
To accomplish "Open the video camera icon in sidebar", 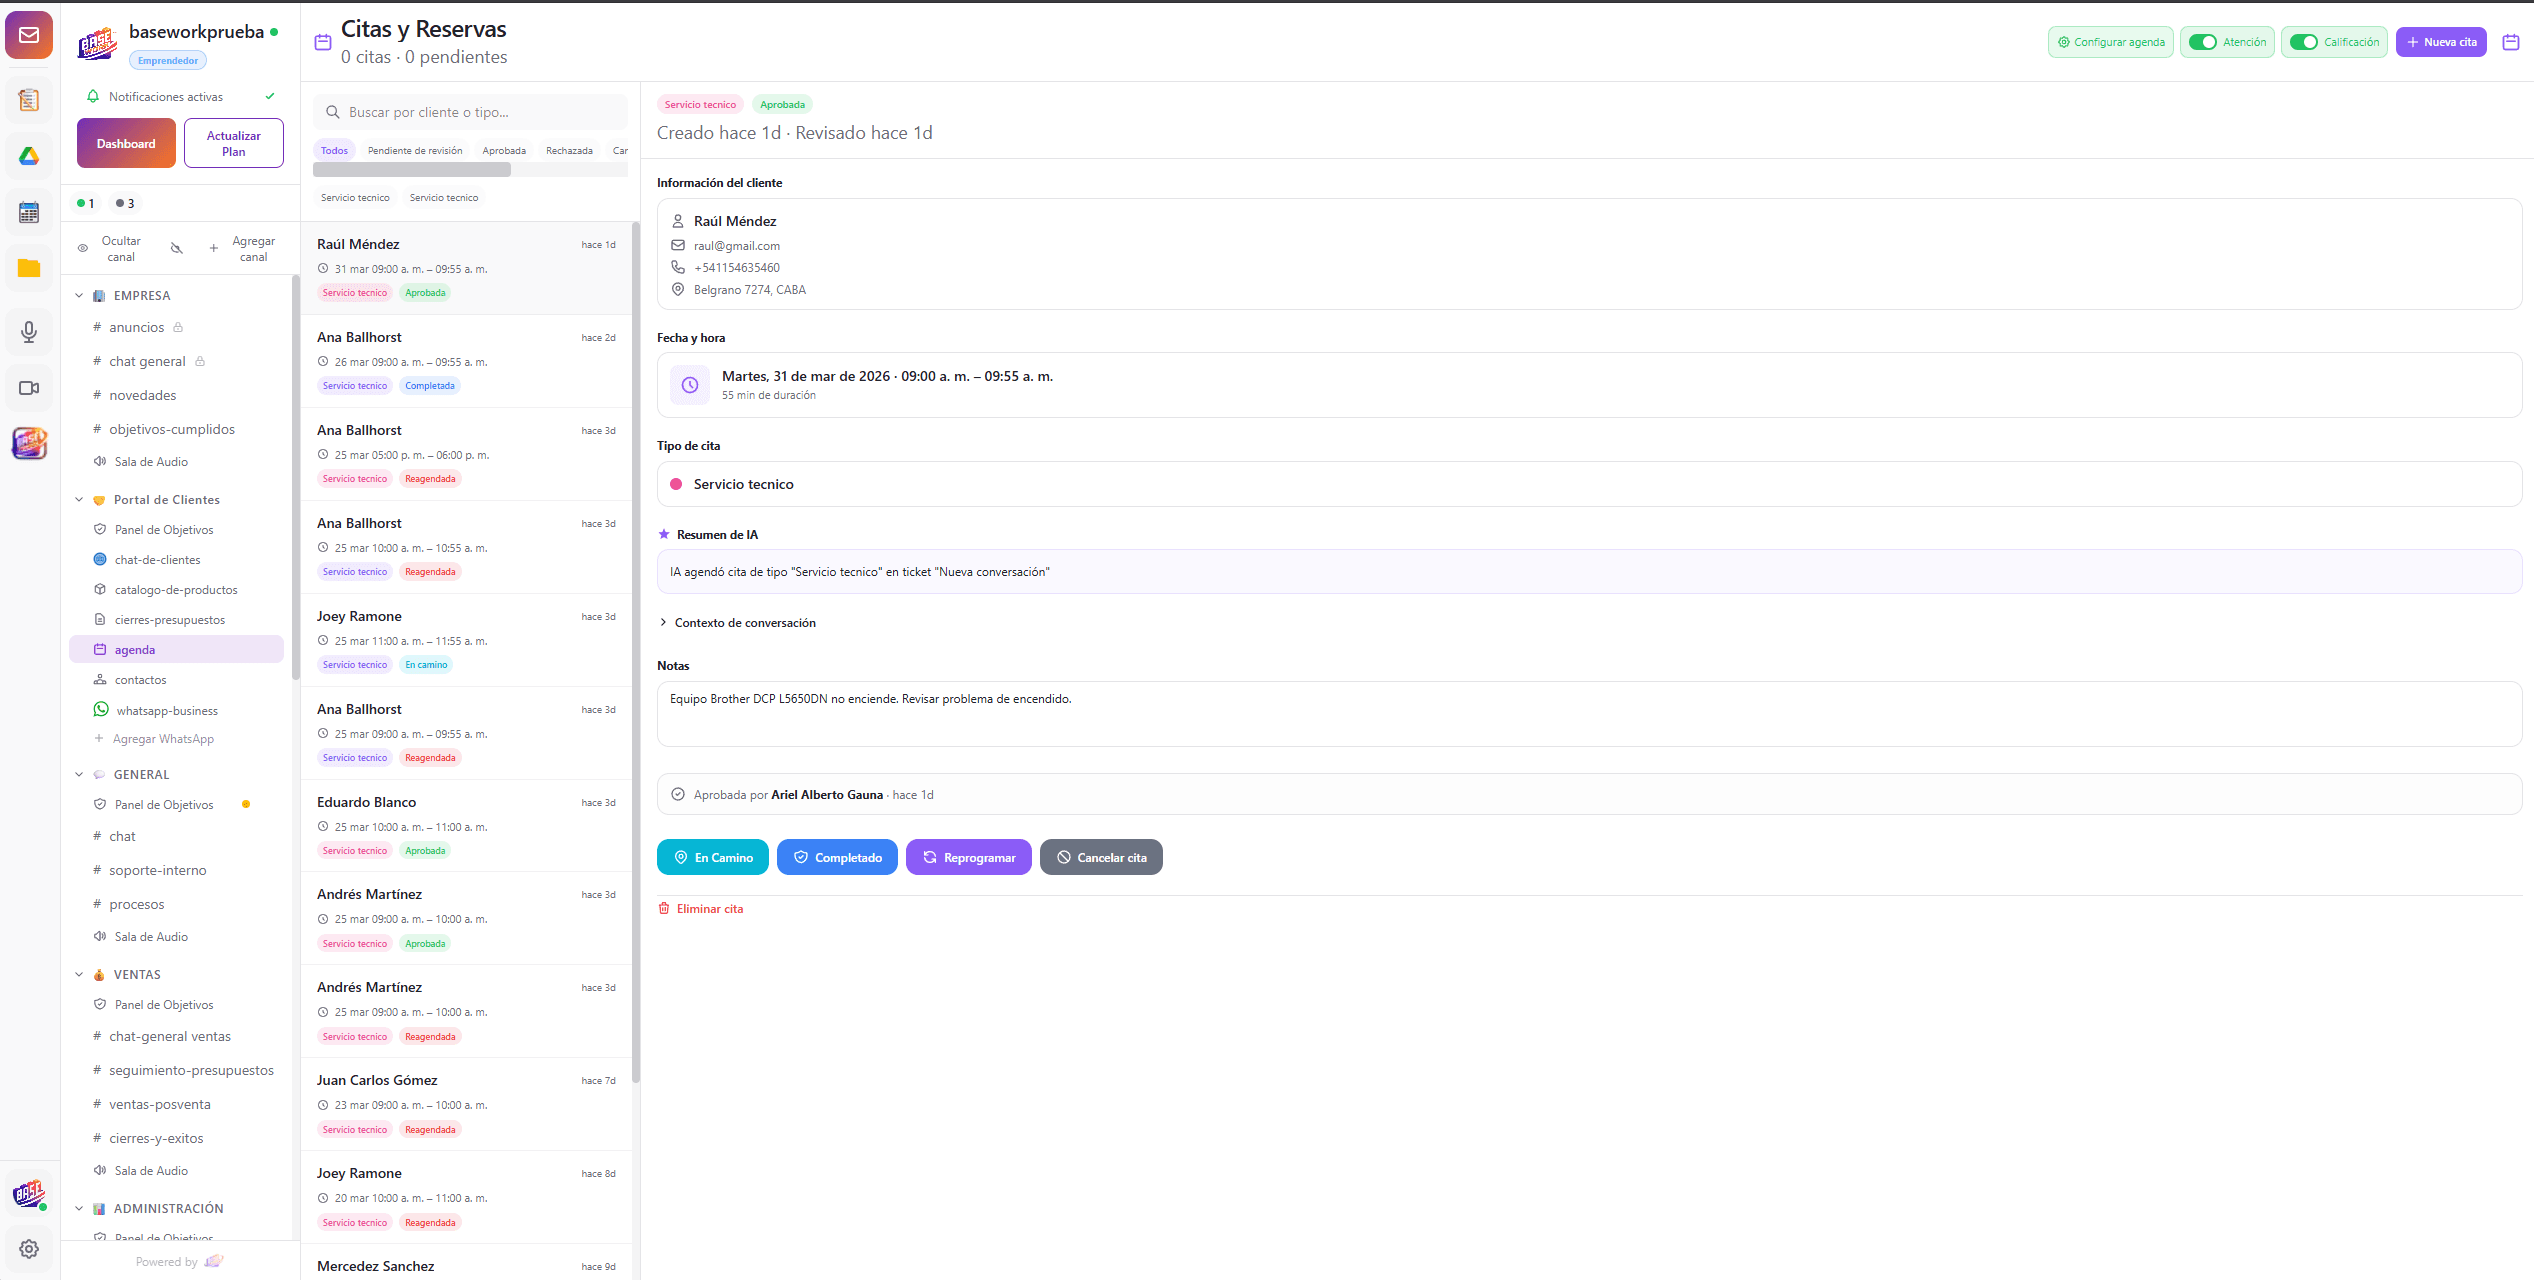I will [29, 388].
